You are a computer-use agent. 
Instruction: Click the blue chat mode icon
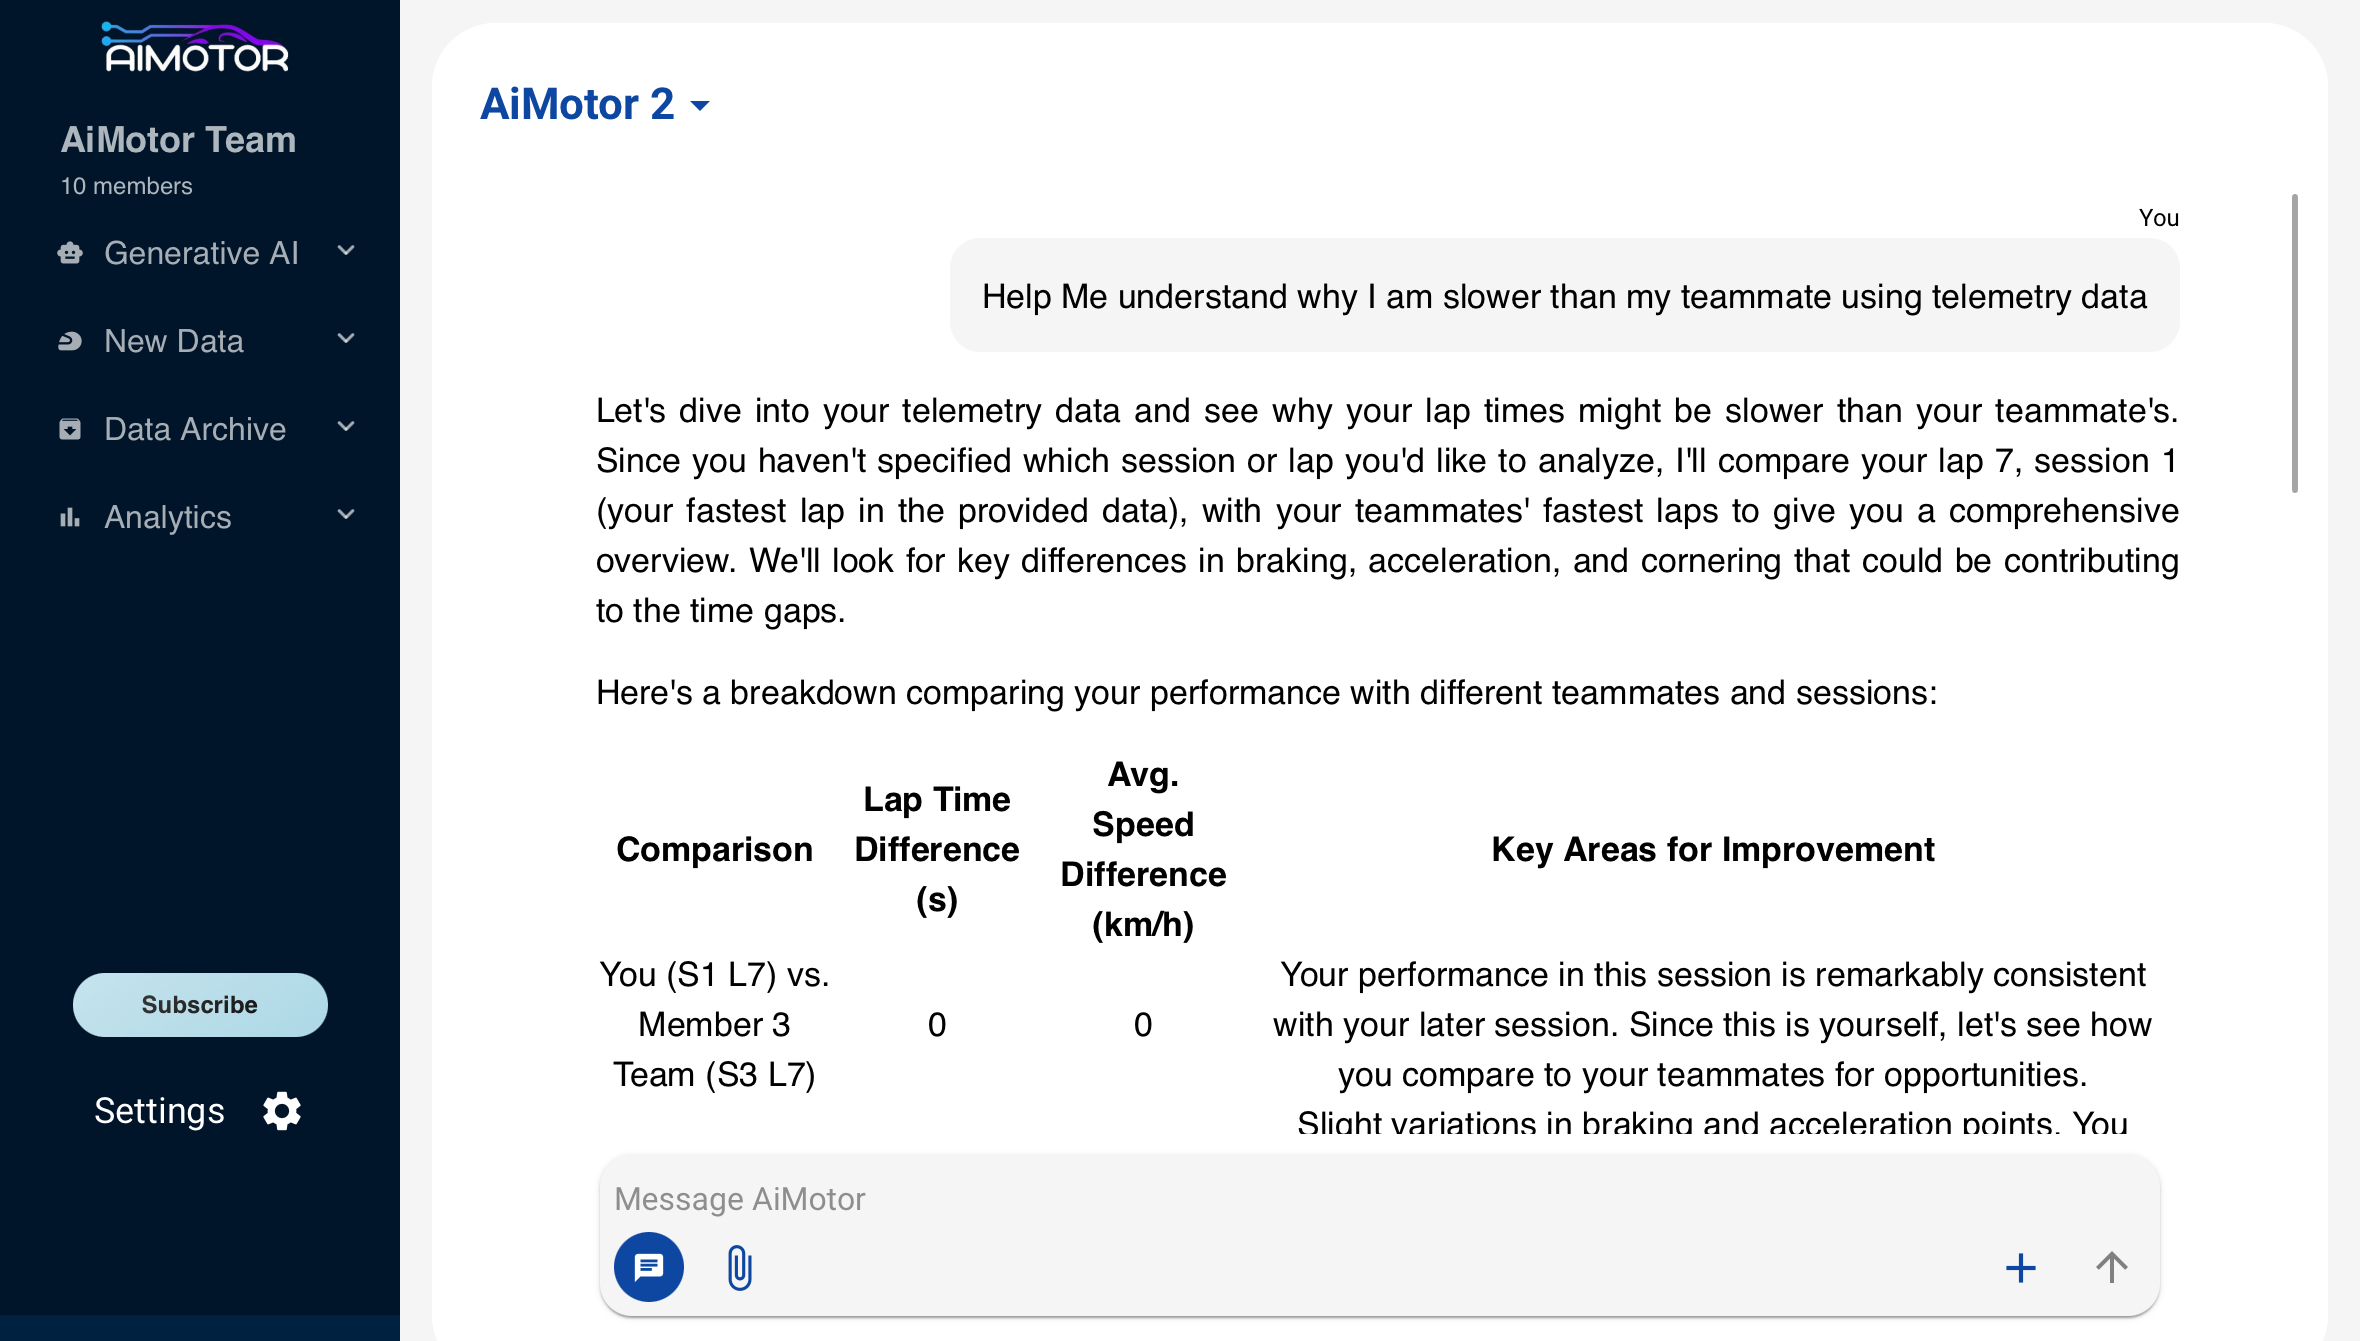pos(649,1267)
